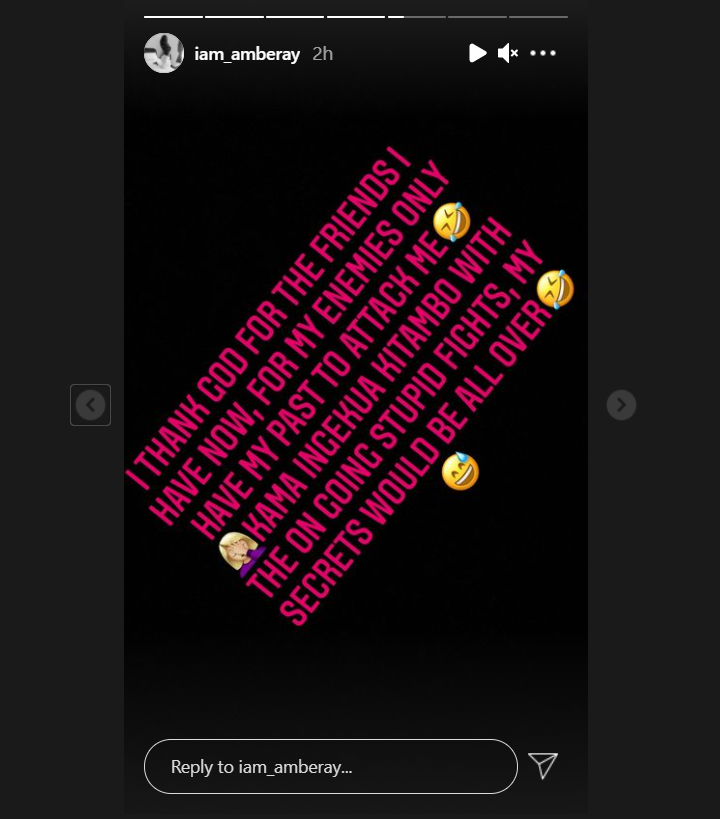Focus the Reply to iam_amberay field
The height and width of the screenshot is (819, 720).
331,766
